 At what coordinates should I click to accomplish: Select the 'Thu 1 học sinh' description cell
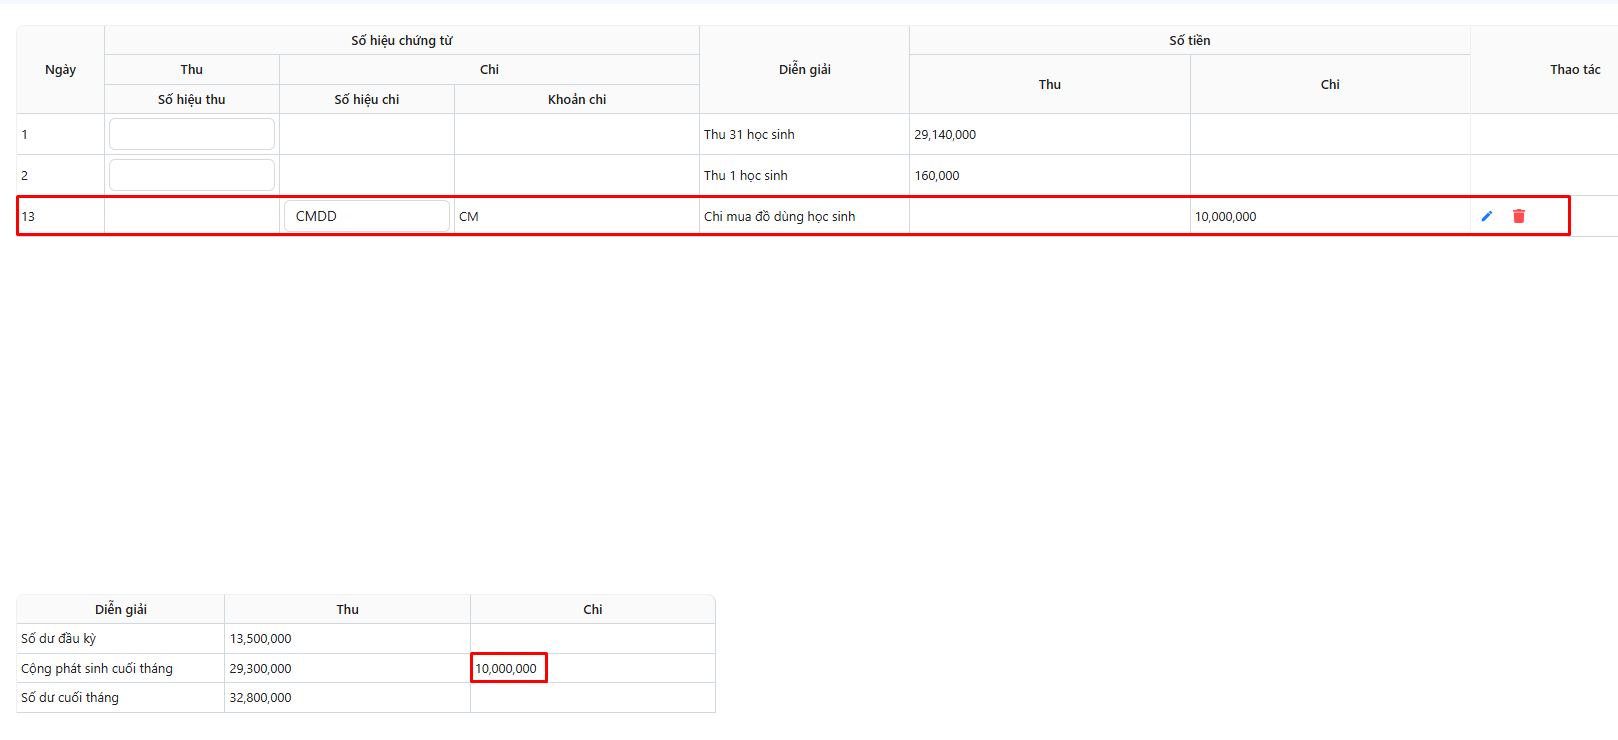point(745,175)
